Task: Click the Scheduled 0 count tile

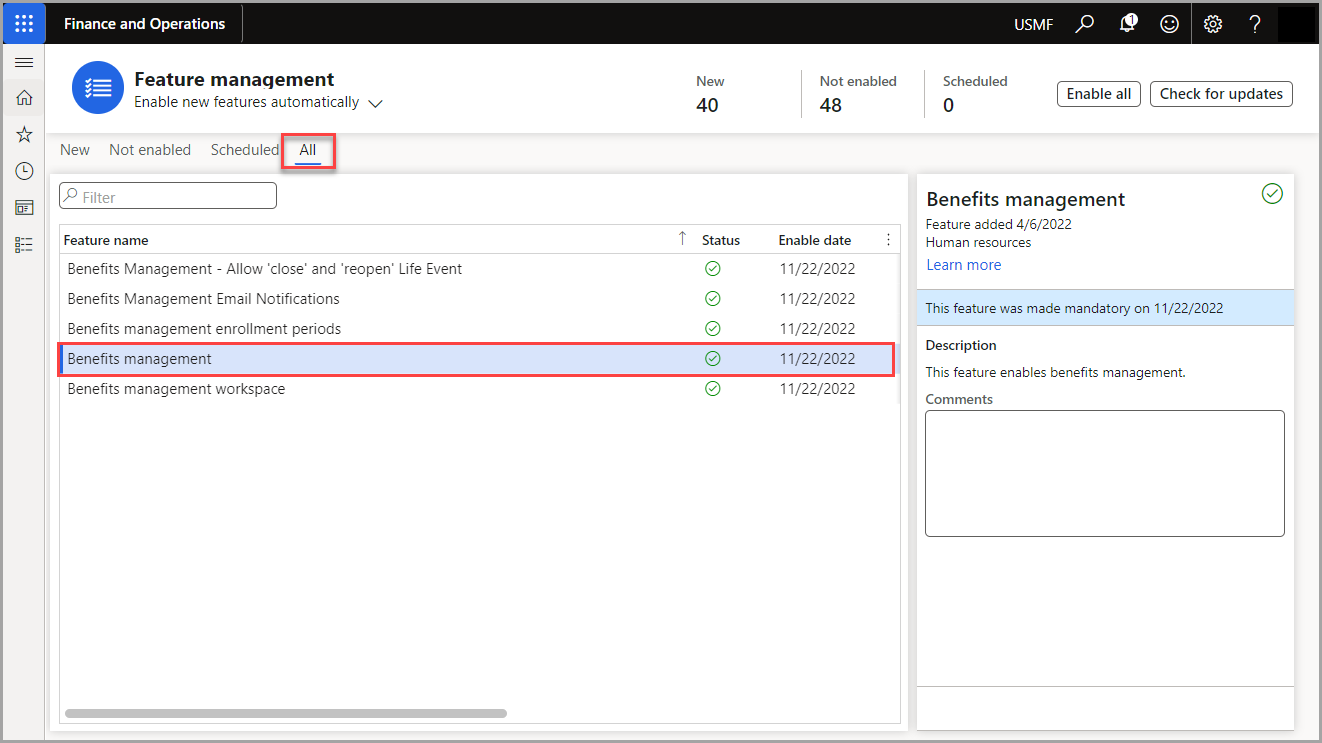Action: pyautogui.click(x=975, y=94)
